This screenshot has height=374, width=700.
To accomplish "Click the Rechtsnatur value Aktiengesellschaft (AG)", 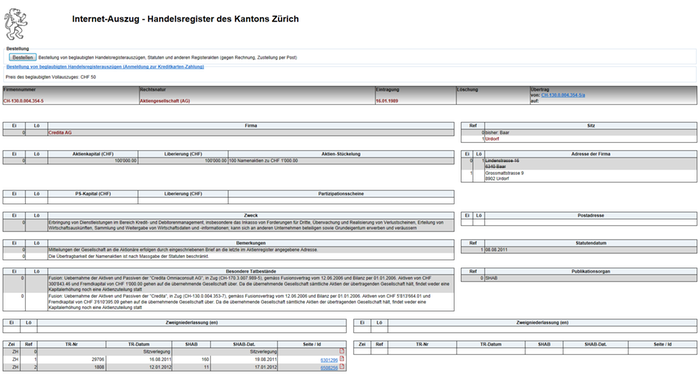I will (x=165, y=101).
